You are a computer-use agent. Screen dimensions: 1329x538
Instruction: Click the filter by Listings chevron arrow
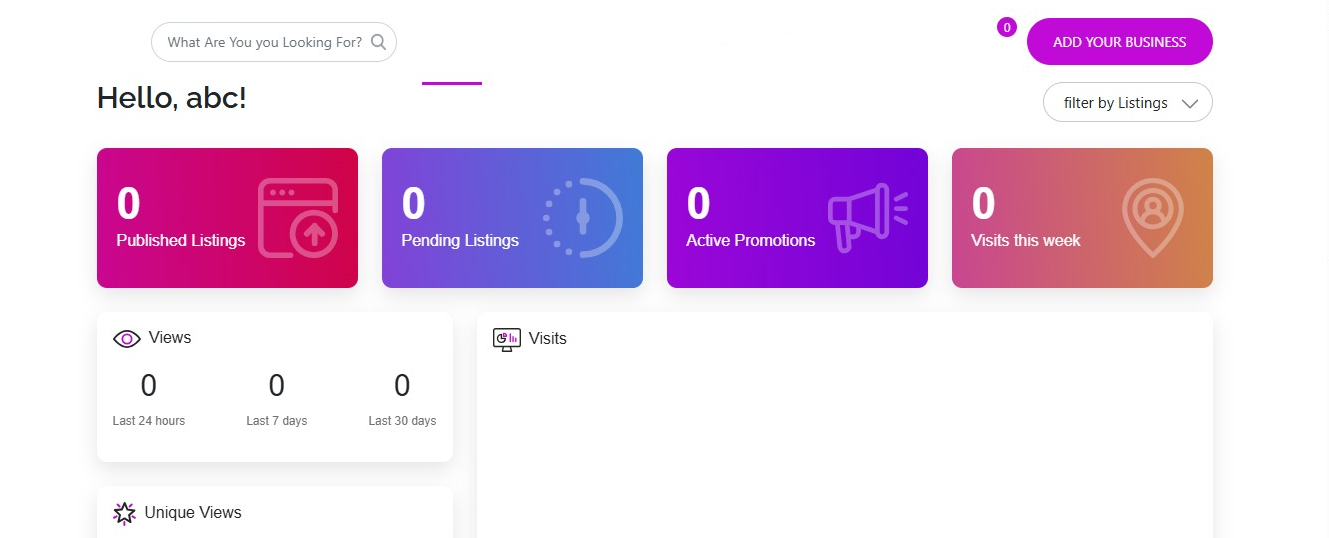[x=1189, y=103]
